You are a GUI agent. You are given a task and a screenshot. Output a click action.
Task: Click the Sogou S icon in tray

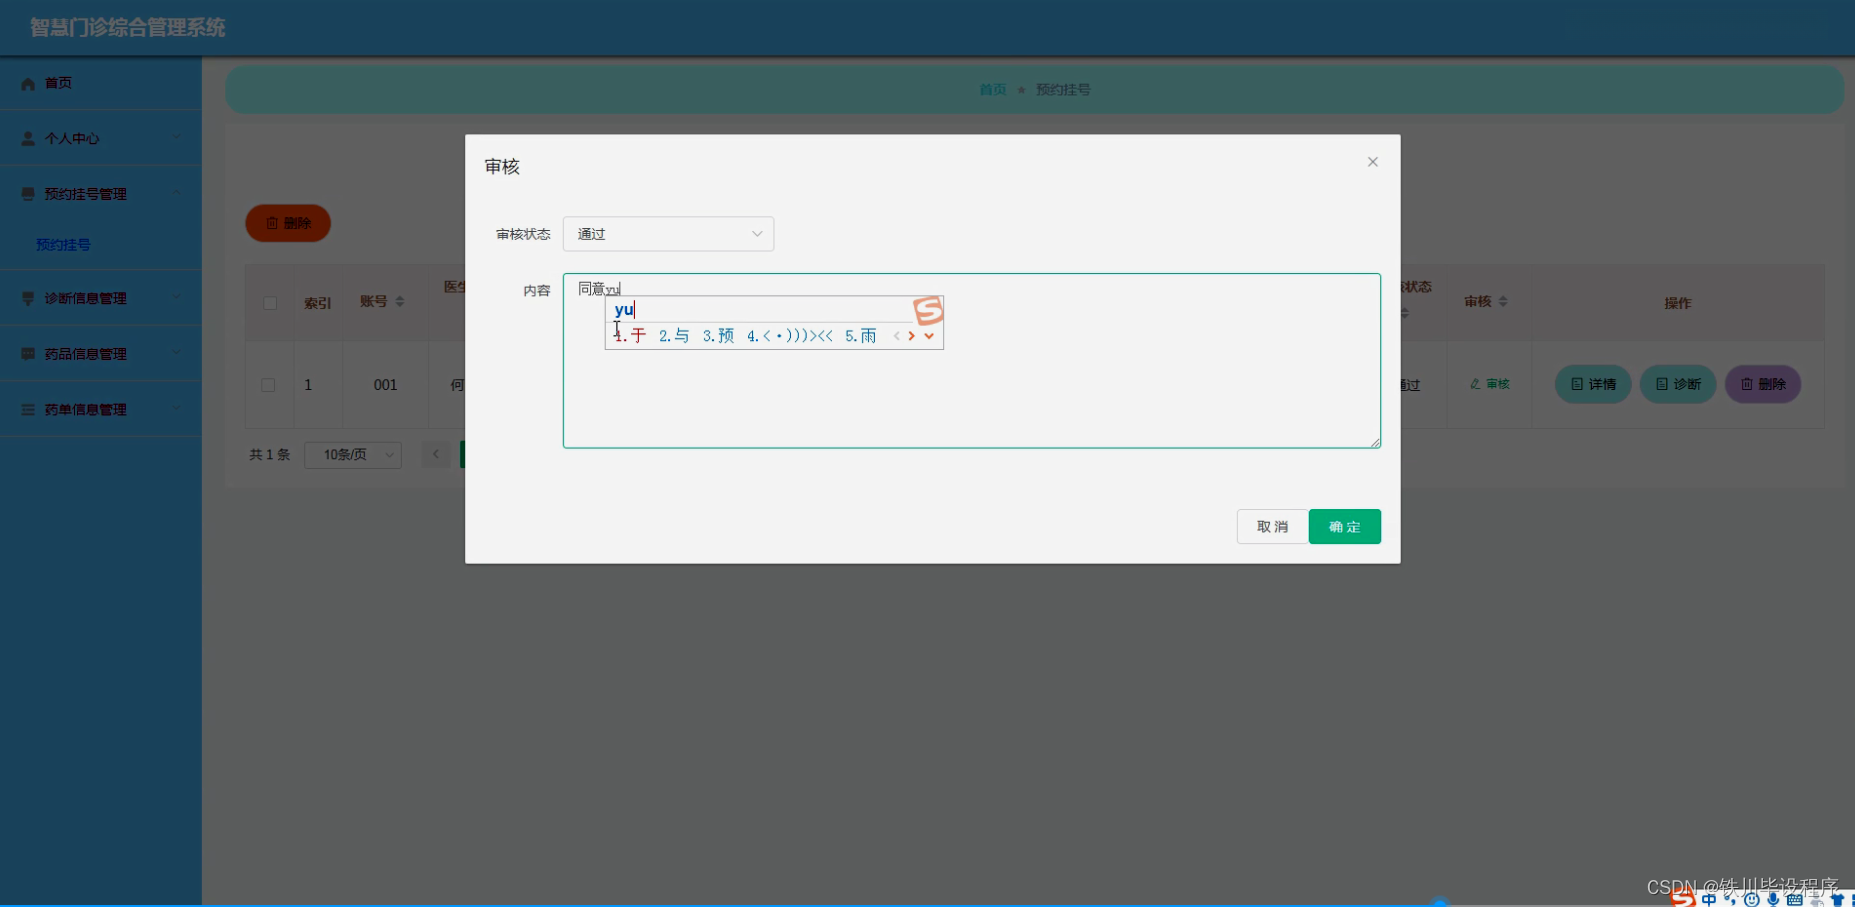tap(1683, 898)
